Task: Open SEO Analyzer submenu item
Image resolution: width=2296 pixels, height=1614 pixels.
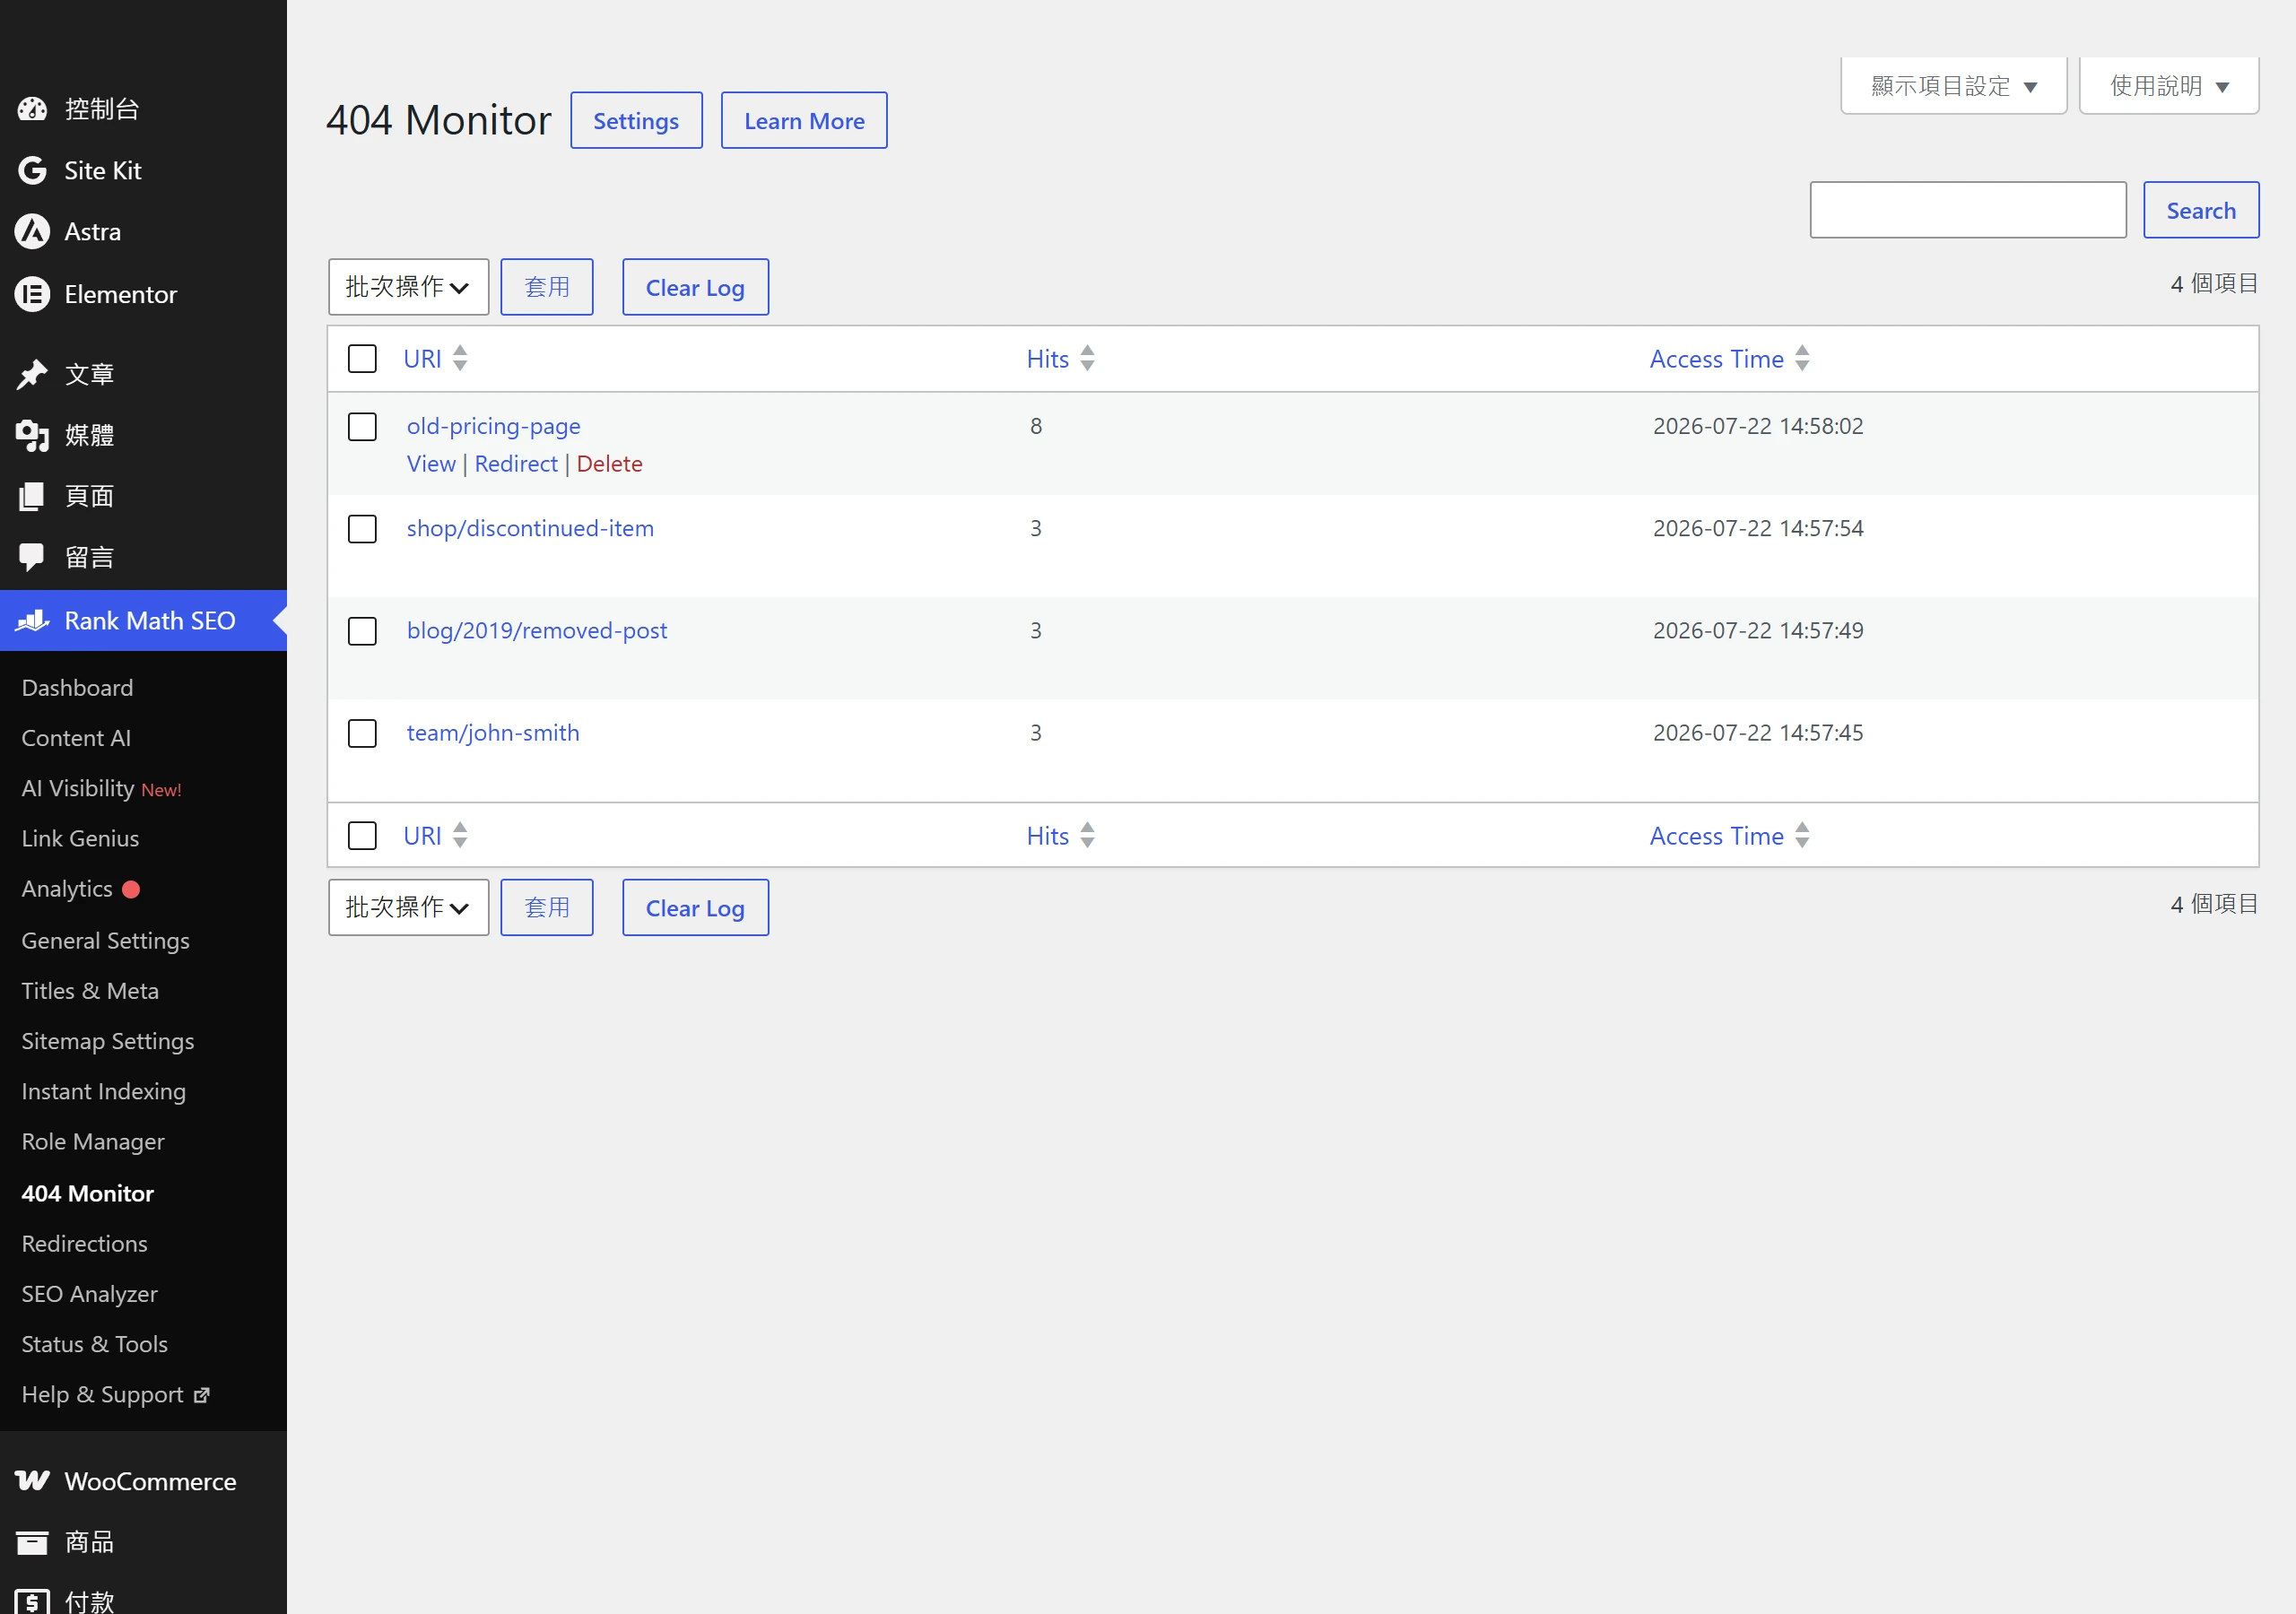Action: 90,1293
